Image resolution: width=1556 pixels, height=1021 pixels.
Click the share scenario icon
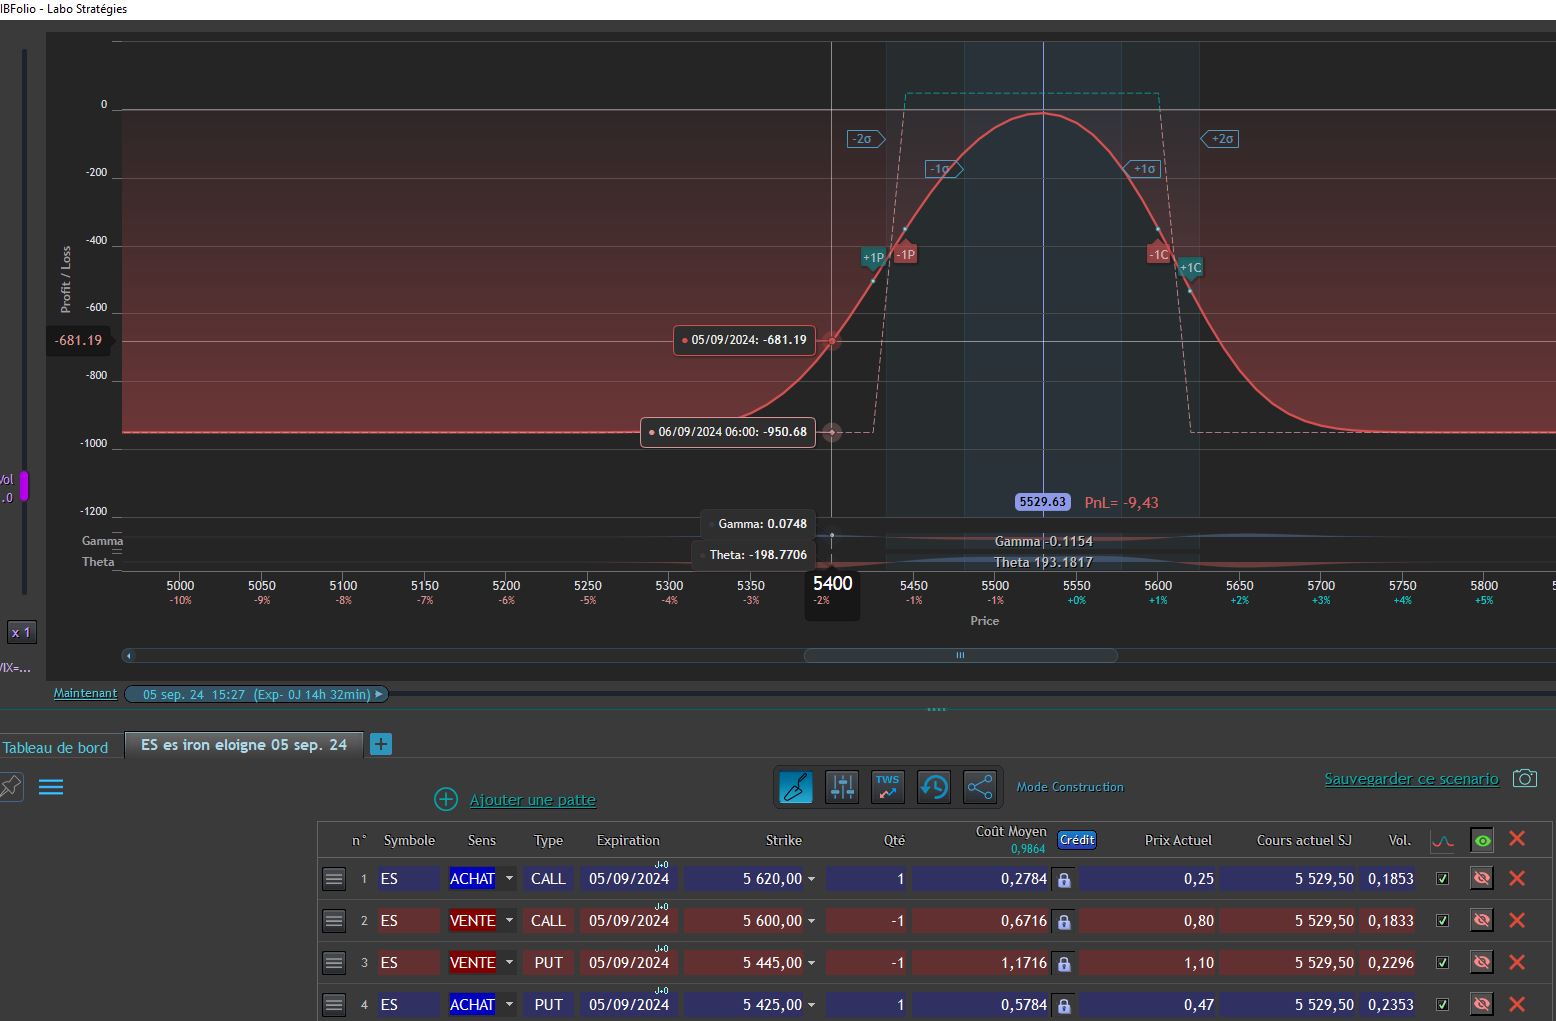[980, 787]
